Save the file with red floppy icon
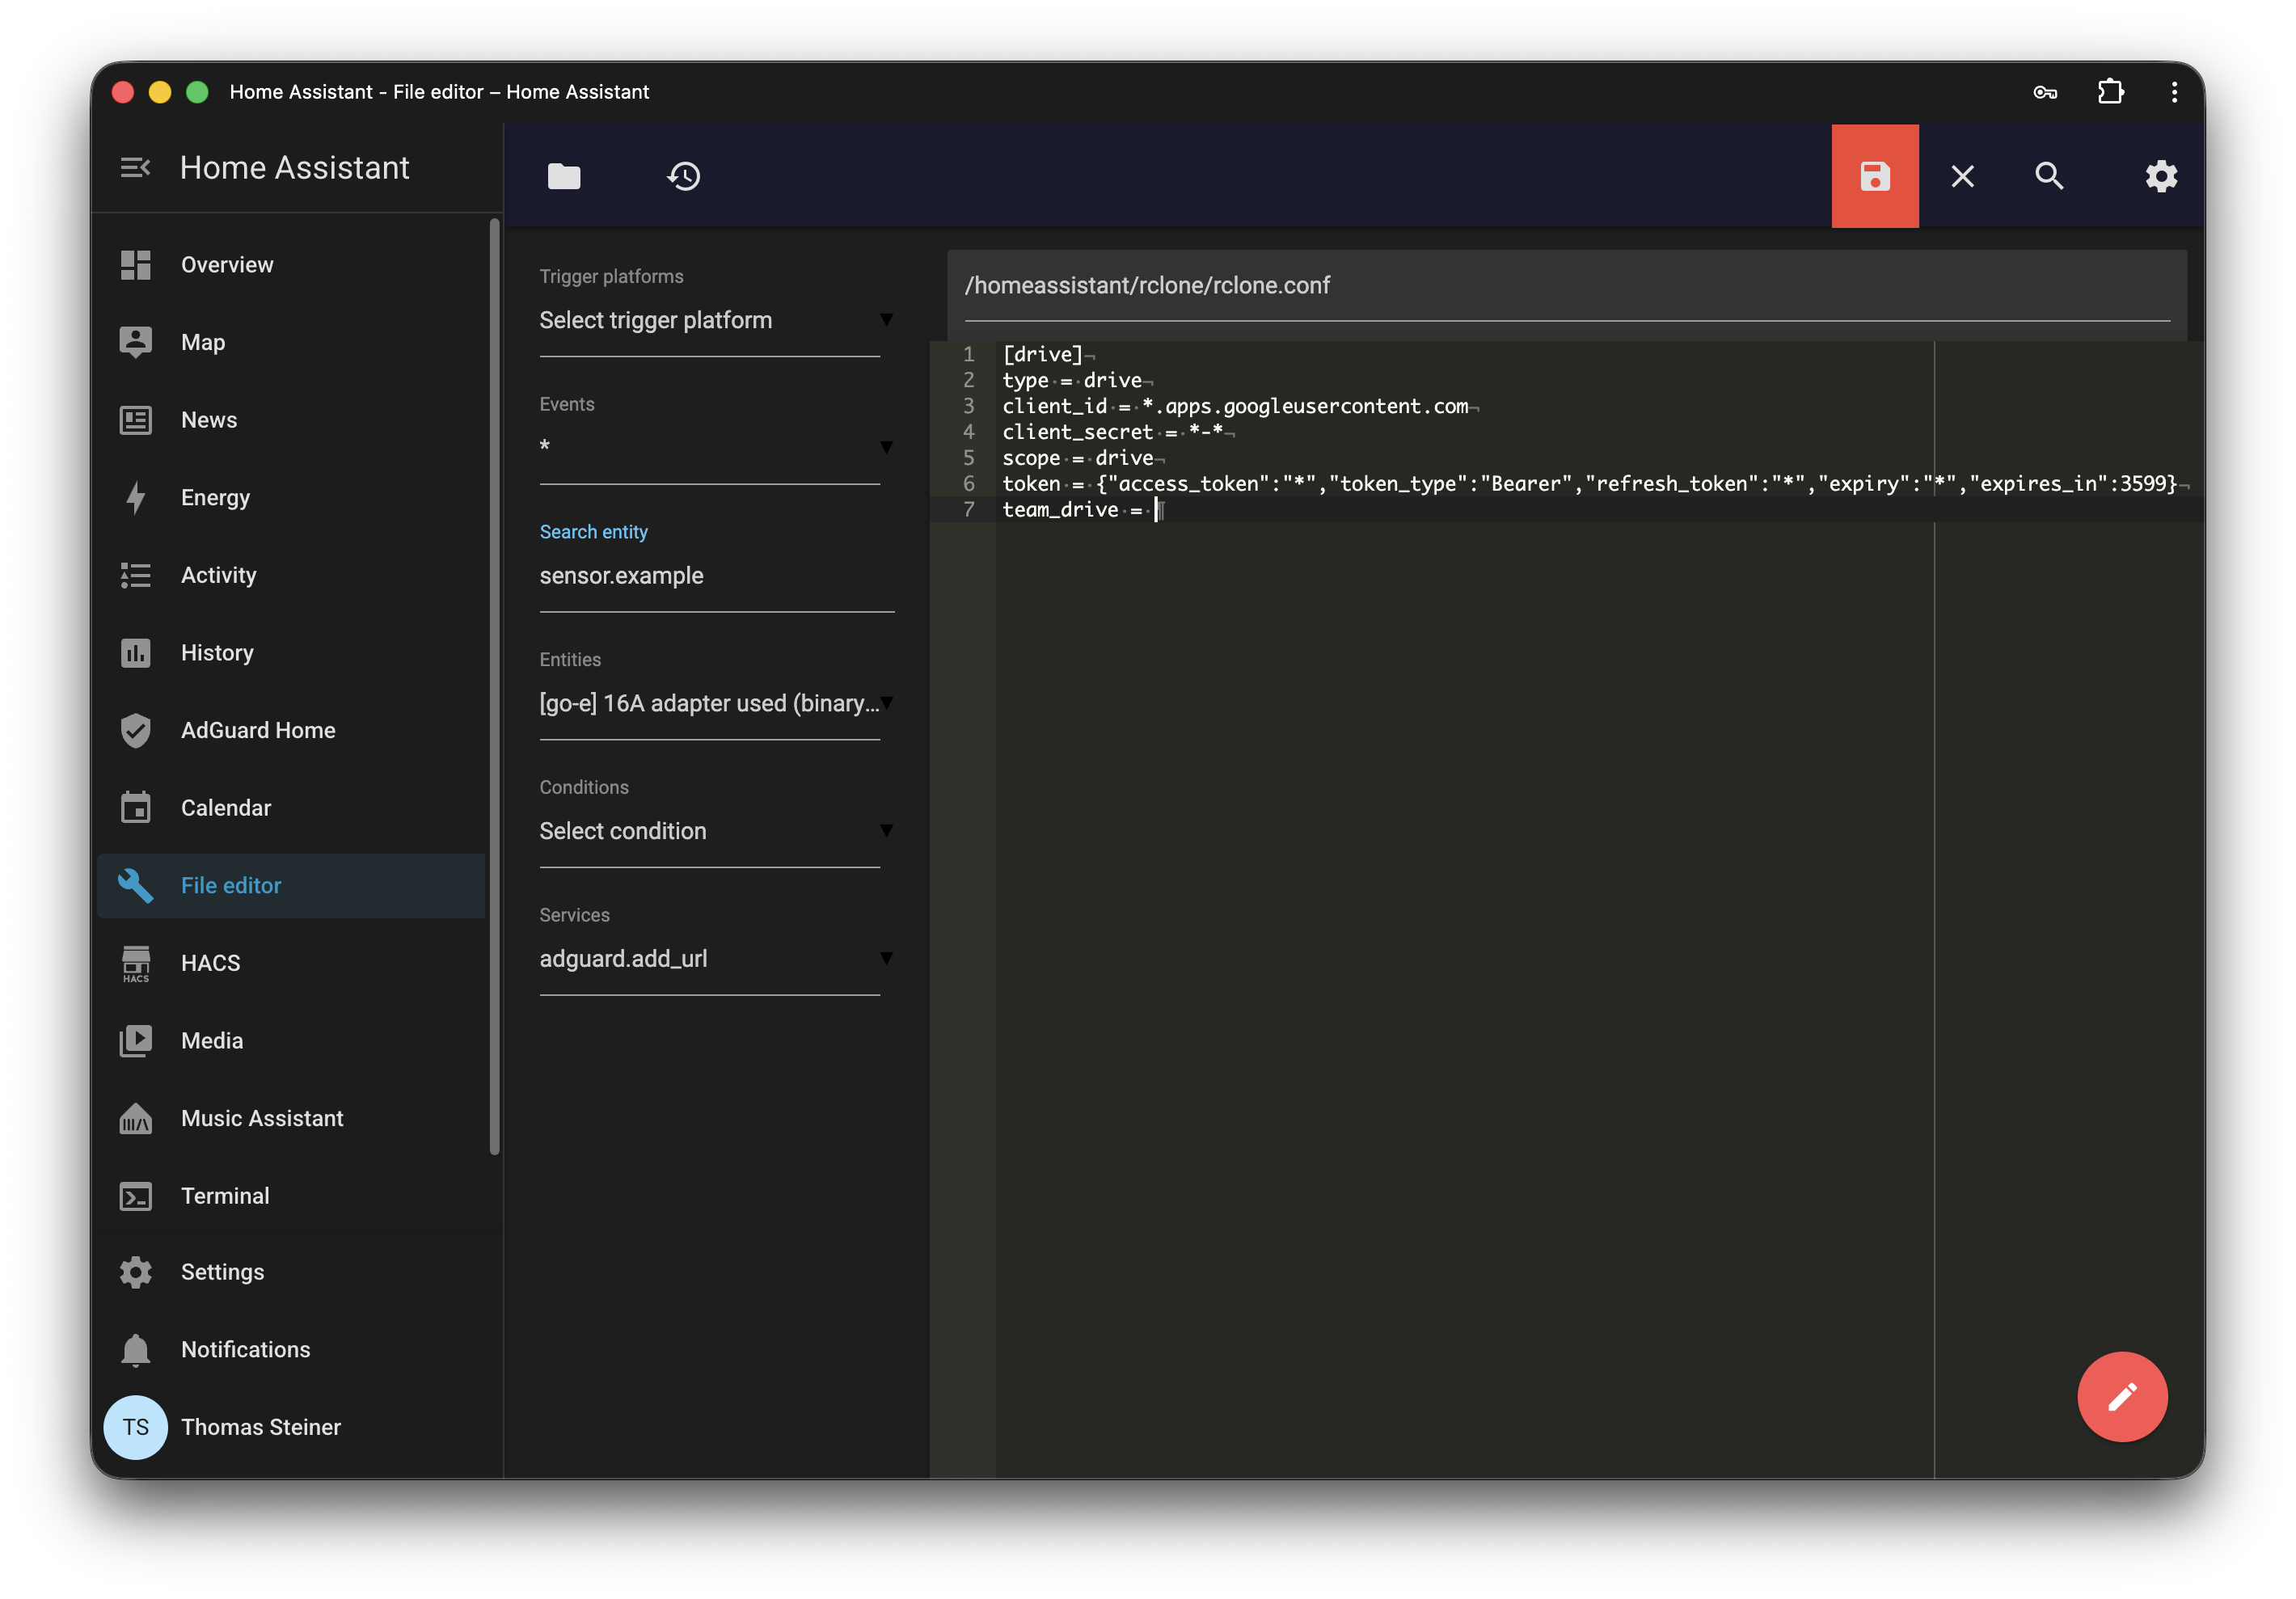2296x1599 pixels. point(1875,176)
